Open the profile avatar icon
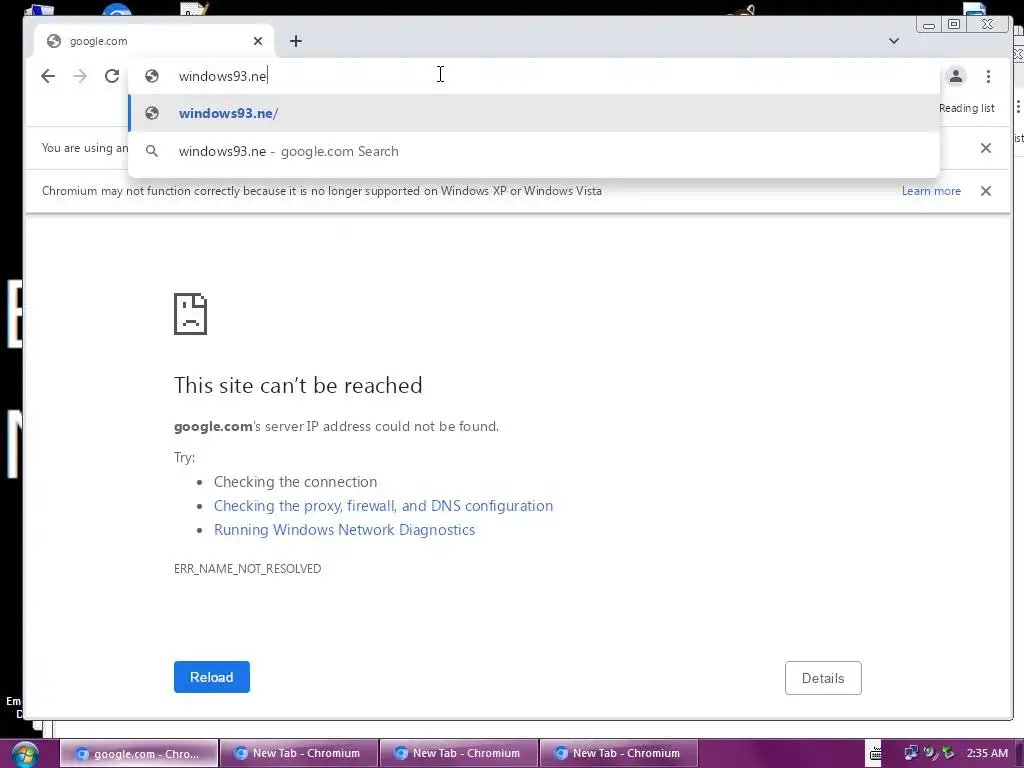This screenshot has height=768, width=1024. coord(955,76)
